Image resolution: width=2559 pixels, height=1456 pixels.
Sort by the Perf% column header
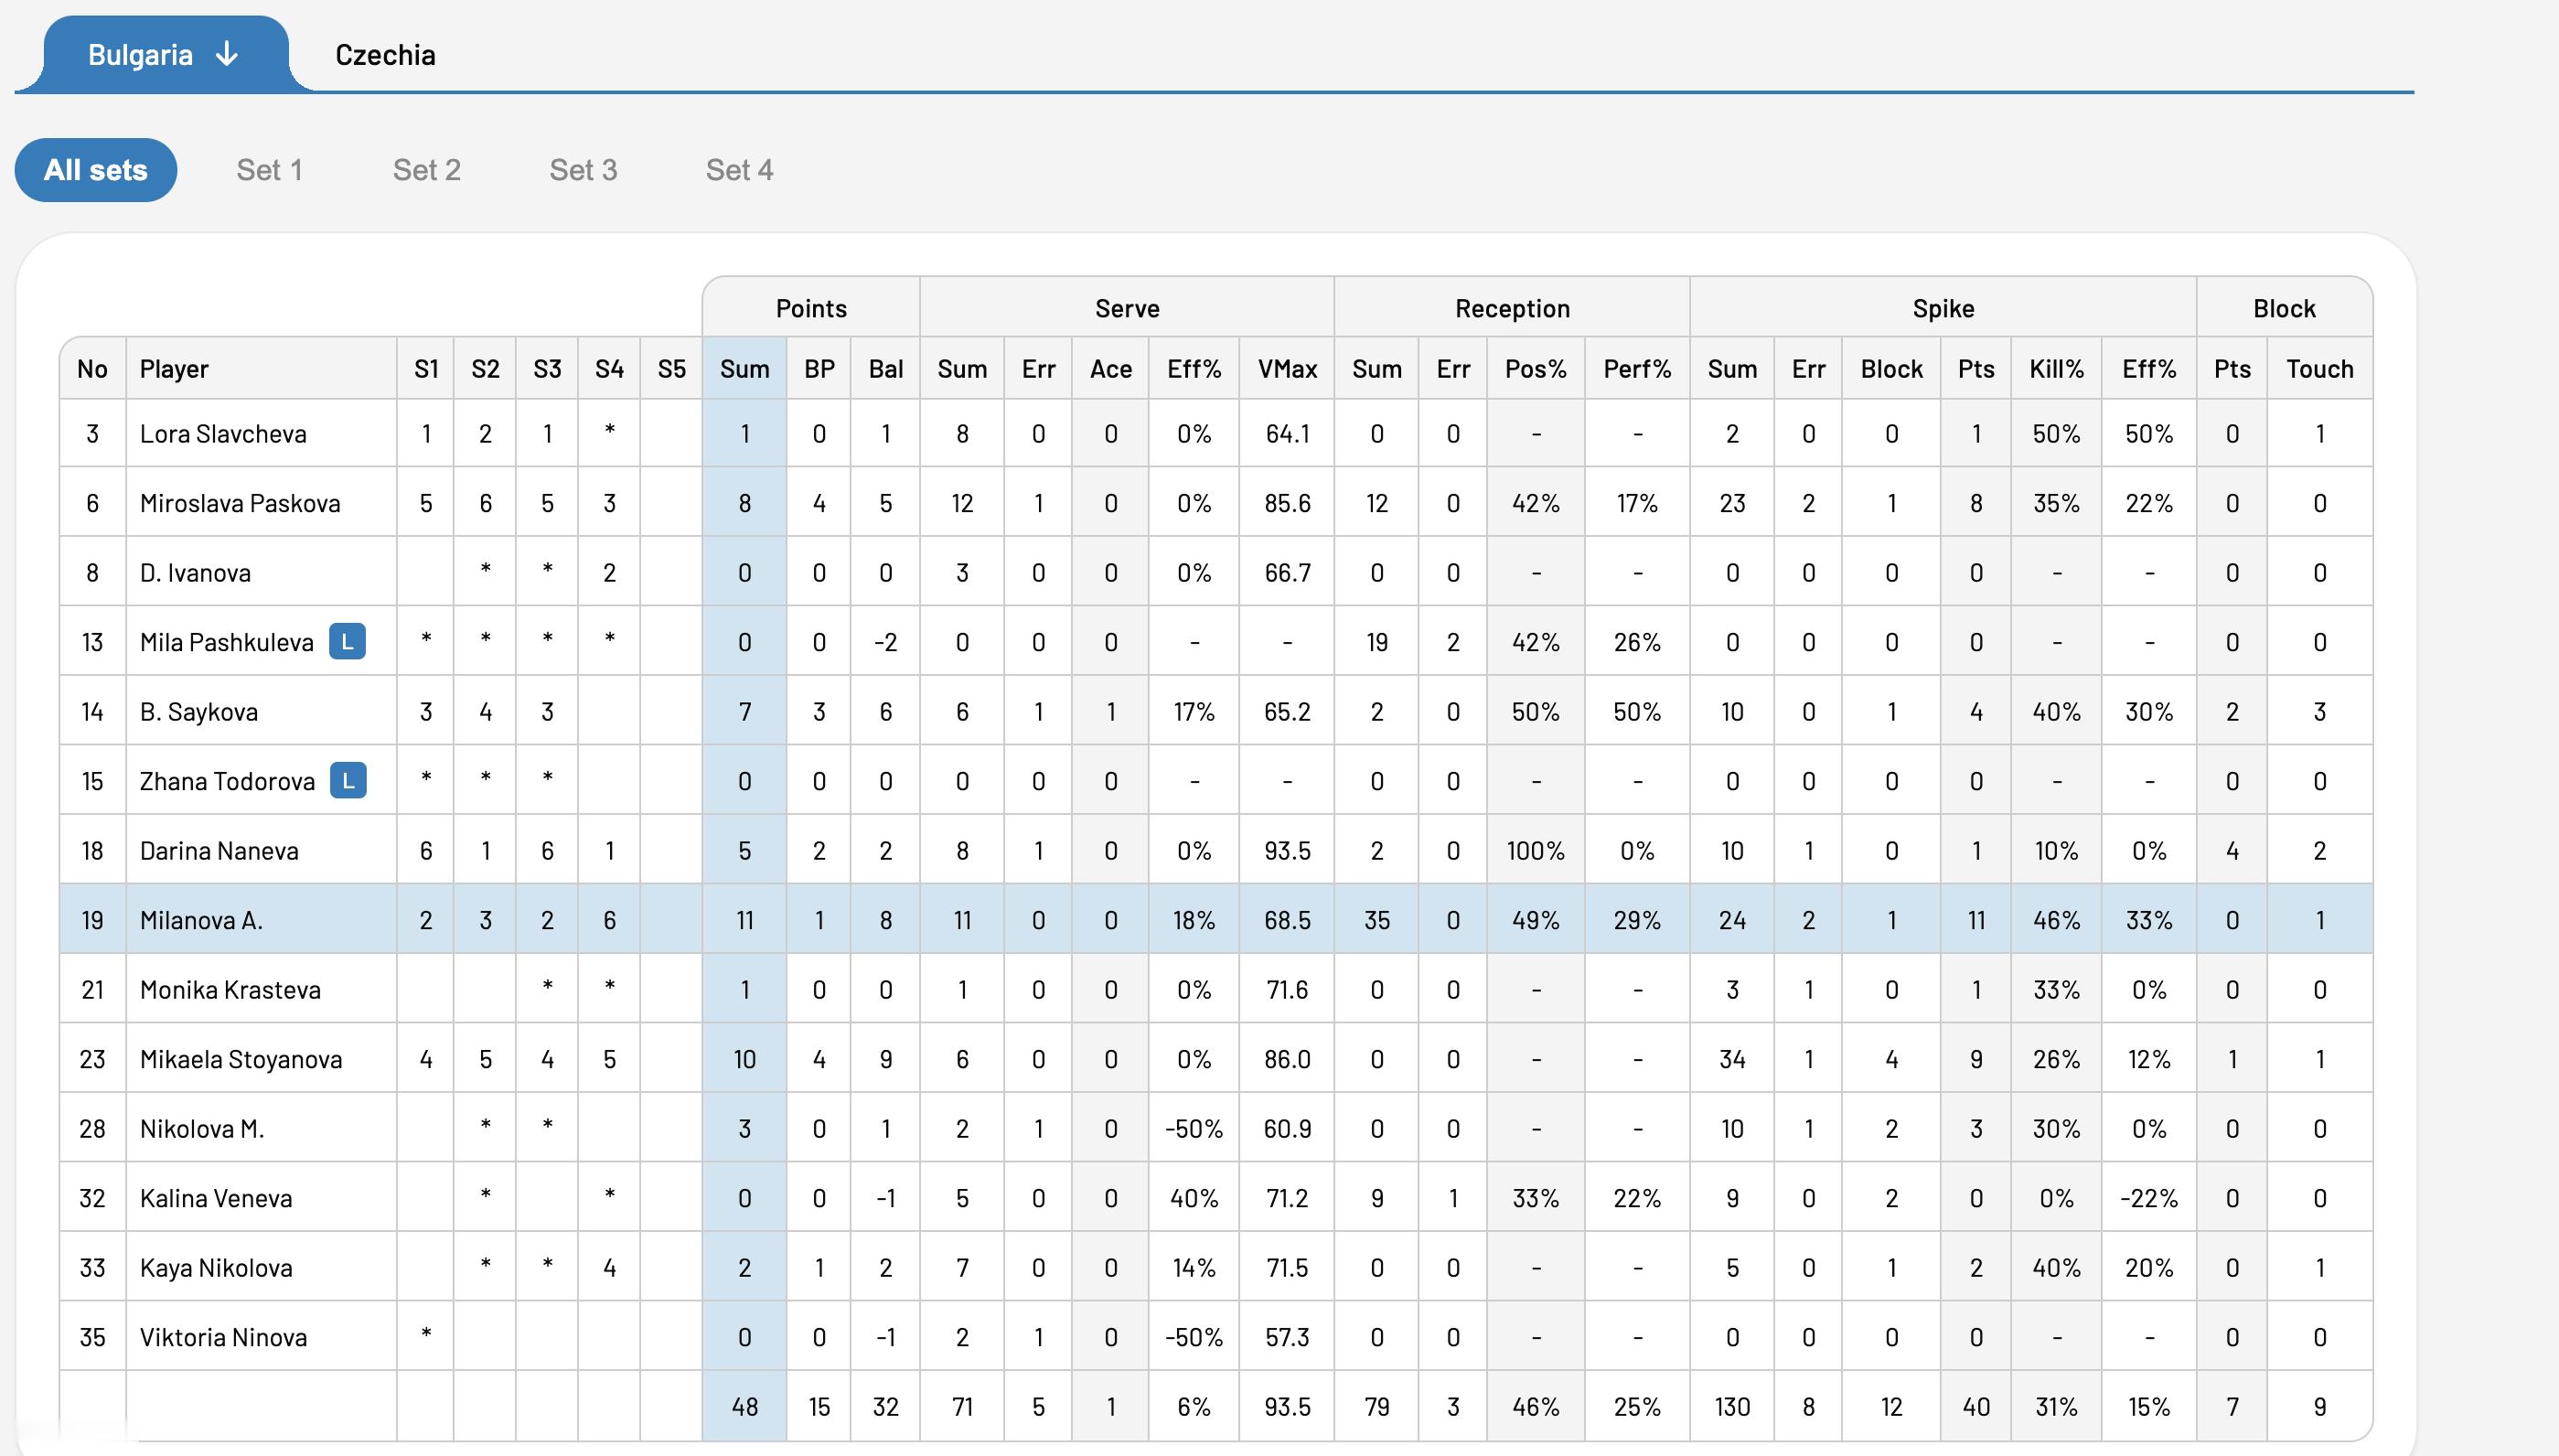point(1637,369)
